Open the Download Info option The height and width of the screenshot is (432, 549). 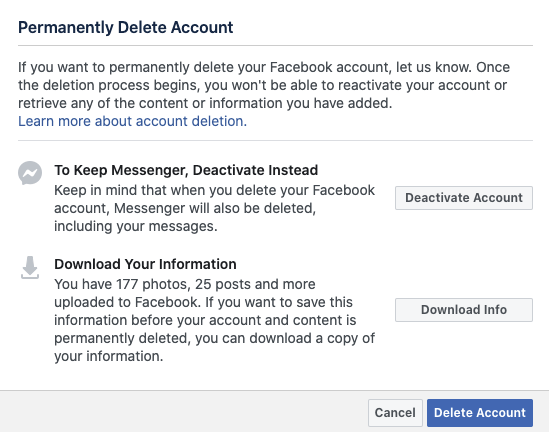click(x=464, y=310)
